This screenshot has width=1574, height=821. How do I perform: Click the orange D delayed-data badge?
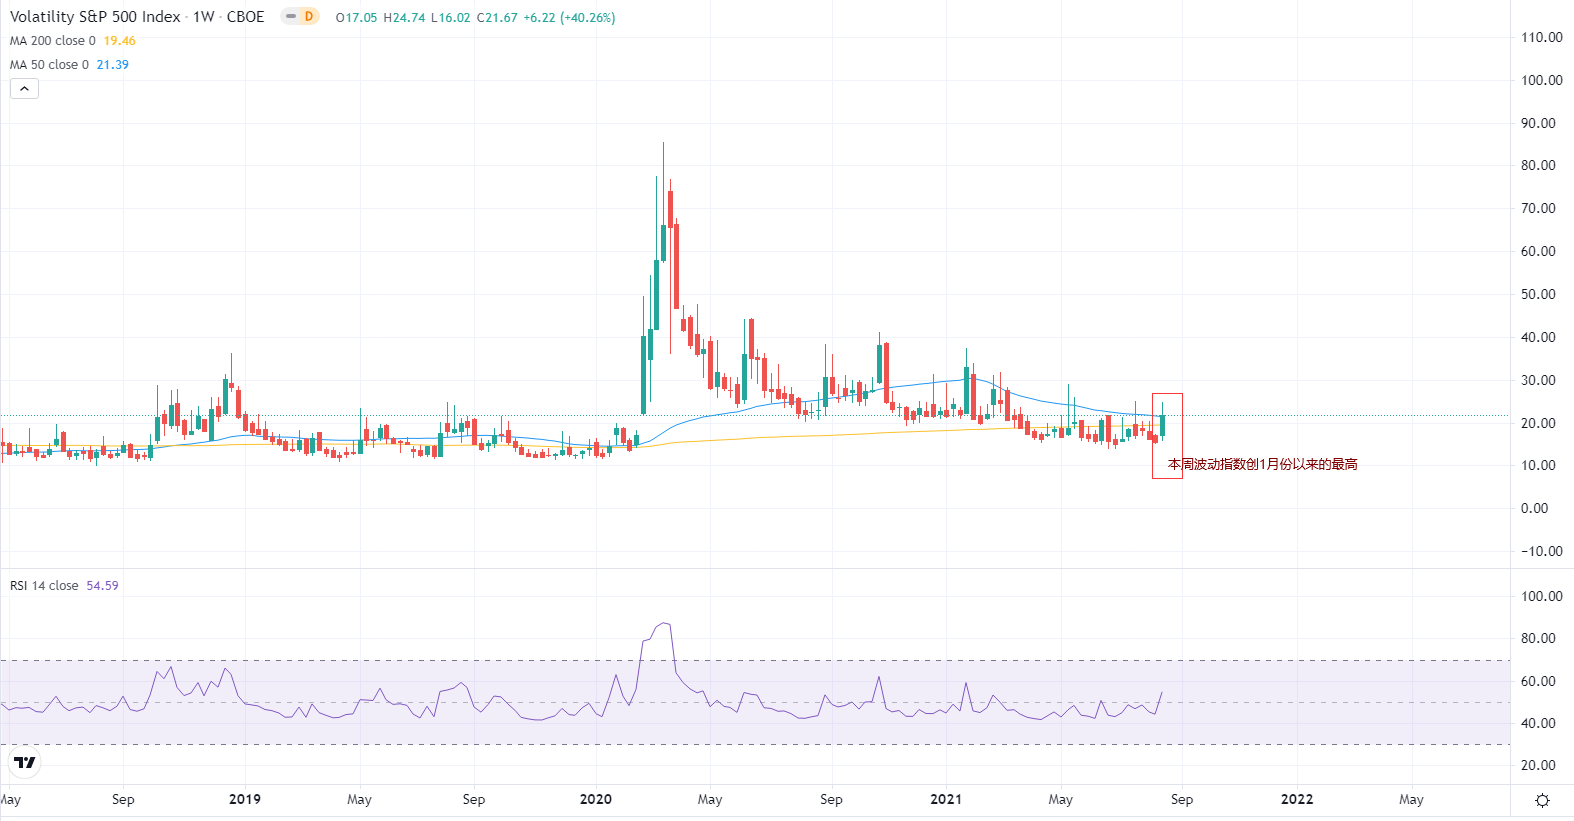click(309, 17)
